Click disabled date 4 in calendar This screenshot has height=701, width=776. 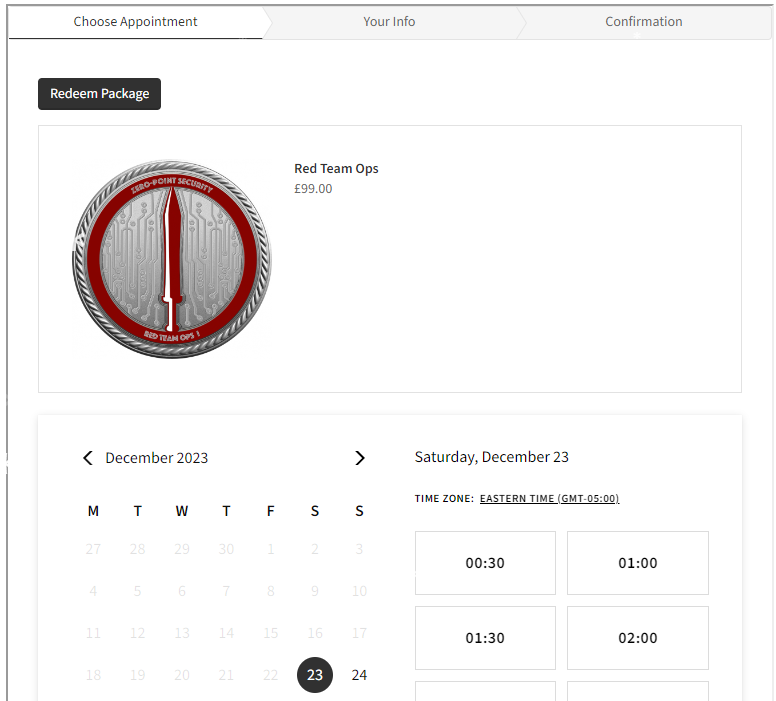coord(93,591)
